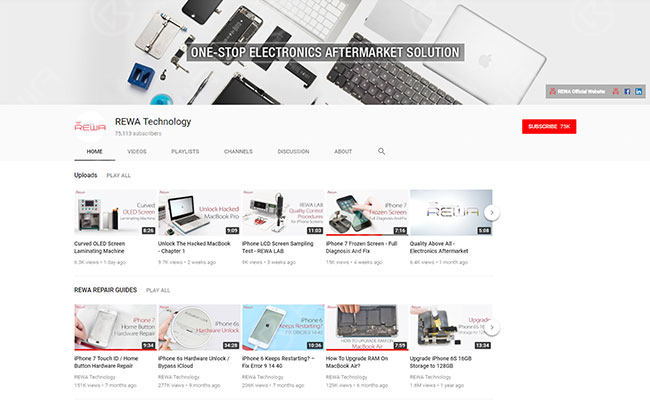Click REWA Technology under iPhone 6s Hardware Unlock video
The width and height of the screenshot is (650, 408).
(x=179, y=377)
